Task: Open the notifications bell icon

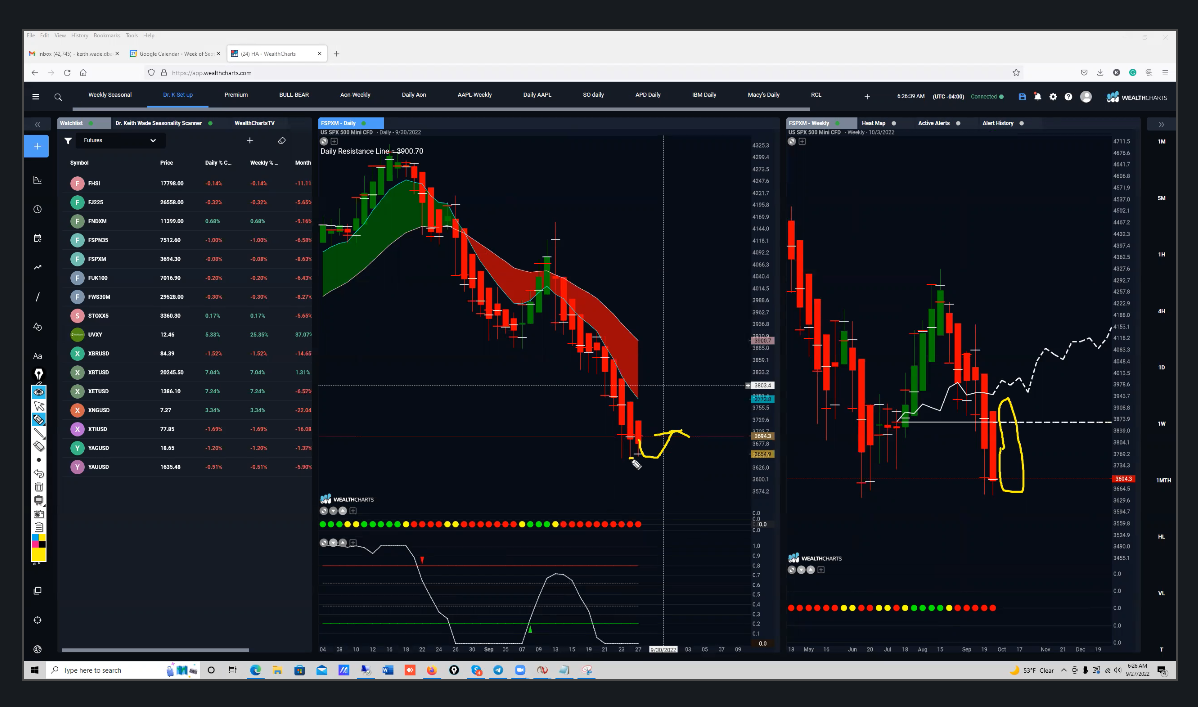Action: pyautogui.click(x=1038, y=96)
